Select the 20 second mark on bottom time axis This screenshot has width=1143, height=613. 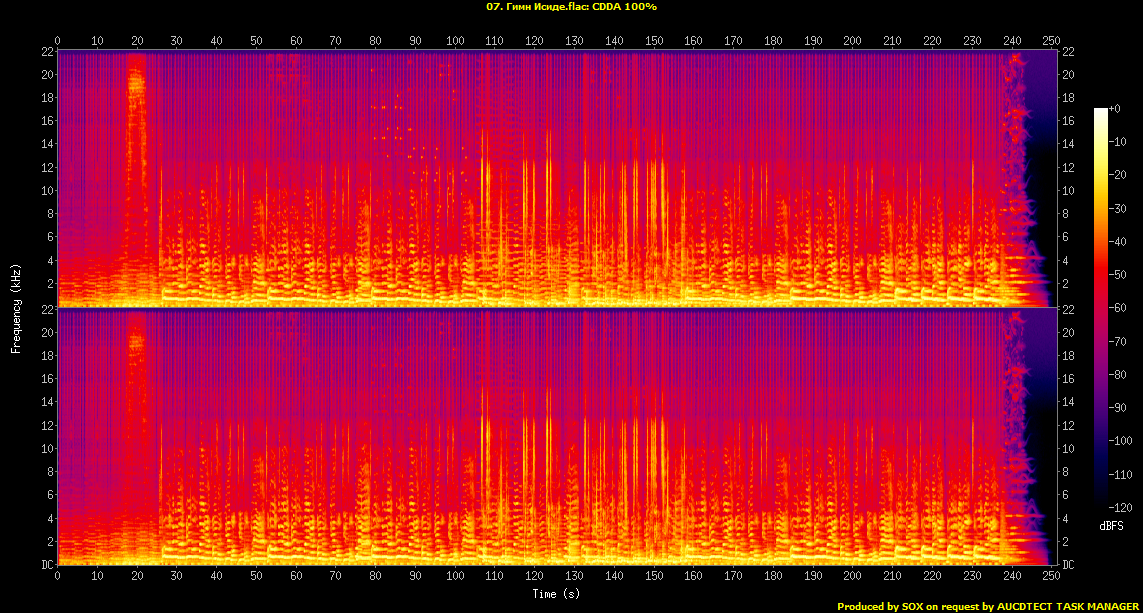tap(137, 577)
